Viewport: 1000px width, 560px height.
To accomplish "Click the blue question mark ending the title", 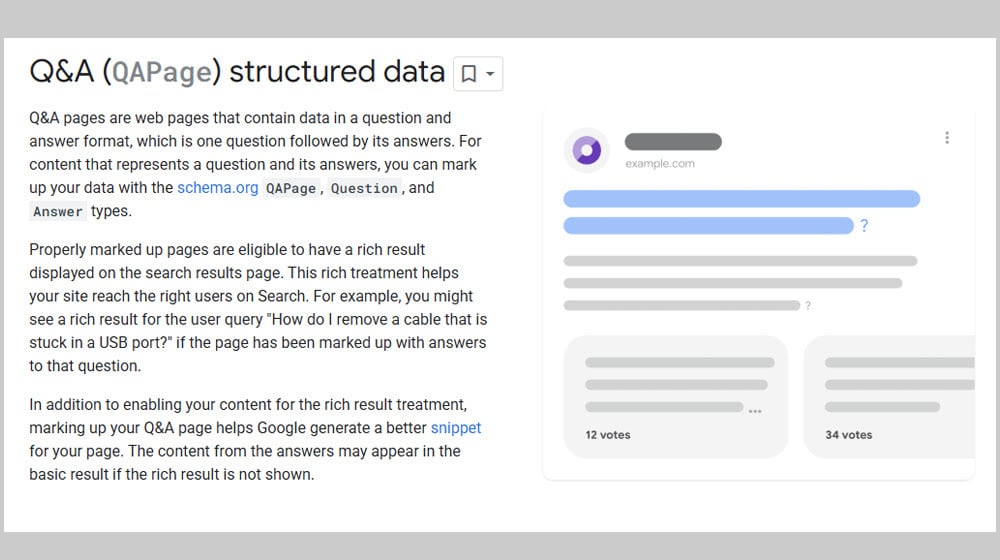I will click(864, 226).
